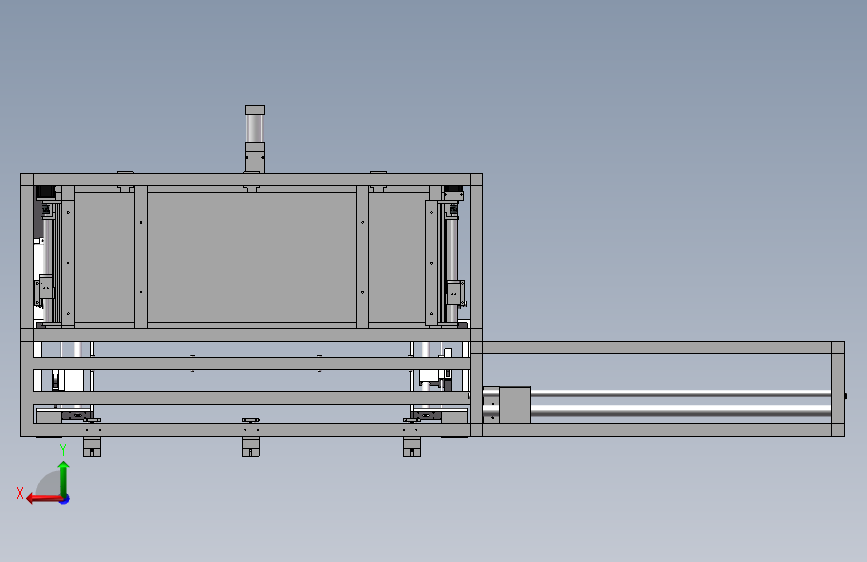Select the large central panel of the frame
This screenshot has height=562, width=867.
point(252,257)
